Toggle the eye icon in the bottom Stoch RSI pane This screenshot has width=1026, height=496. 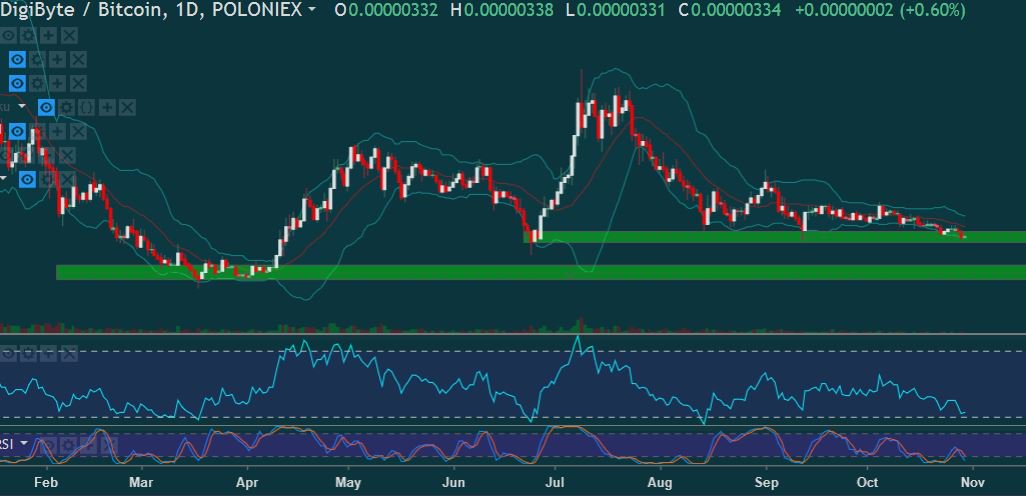coord(49,445)
